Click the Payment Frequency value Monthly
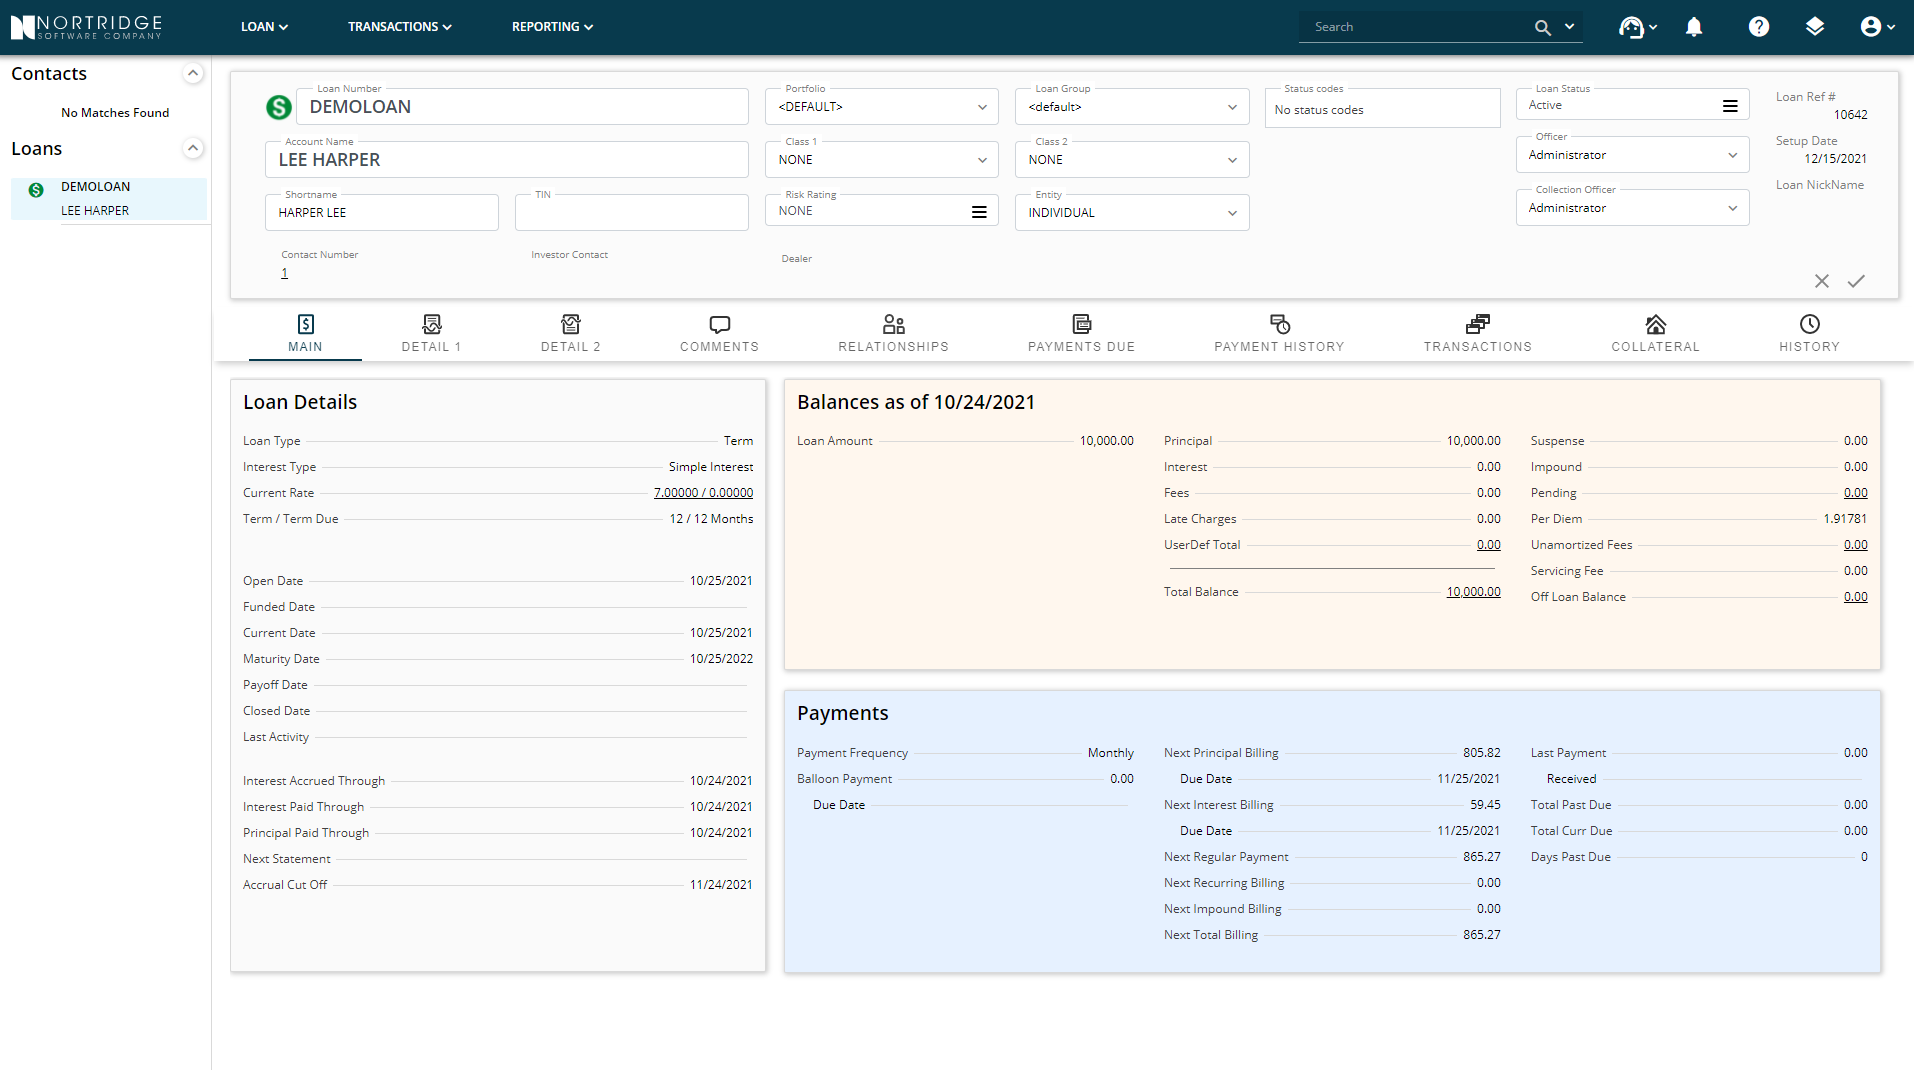Screen dimensions: 1914x1070 1110,753
